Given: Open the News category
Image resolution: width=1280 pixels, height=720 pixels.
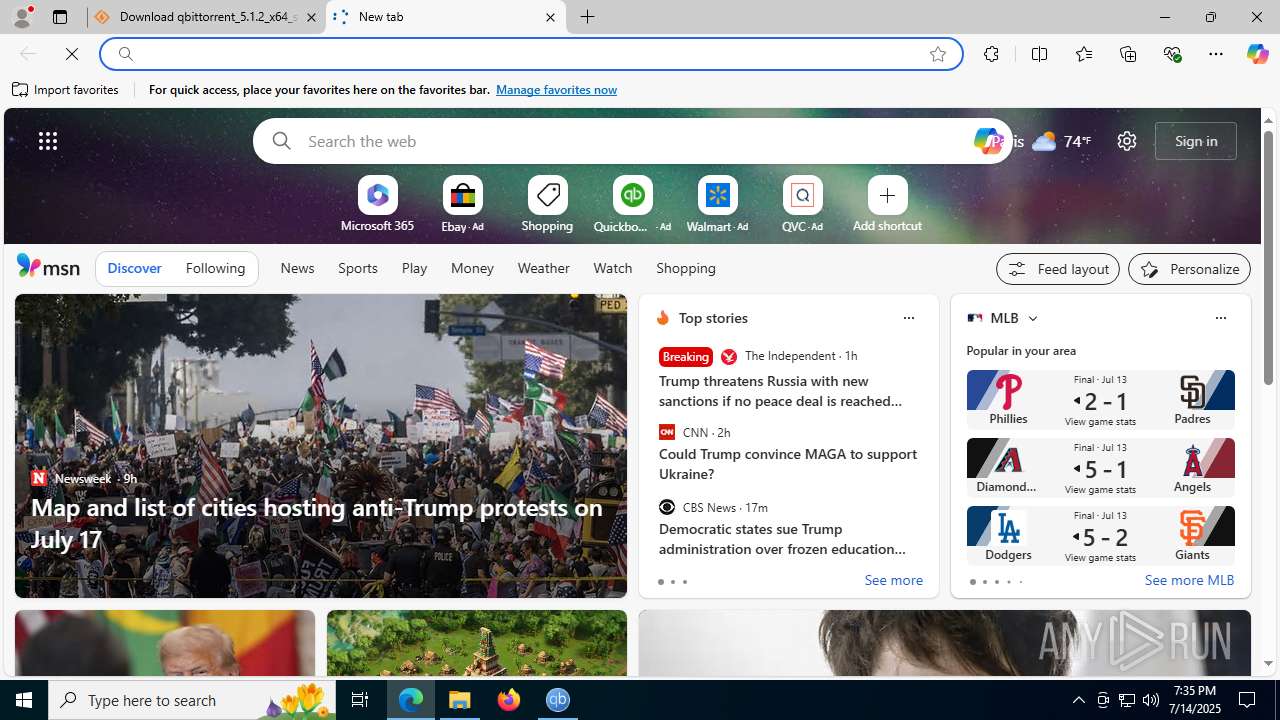Looking at the screenshot, I should click(297, 268).
